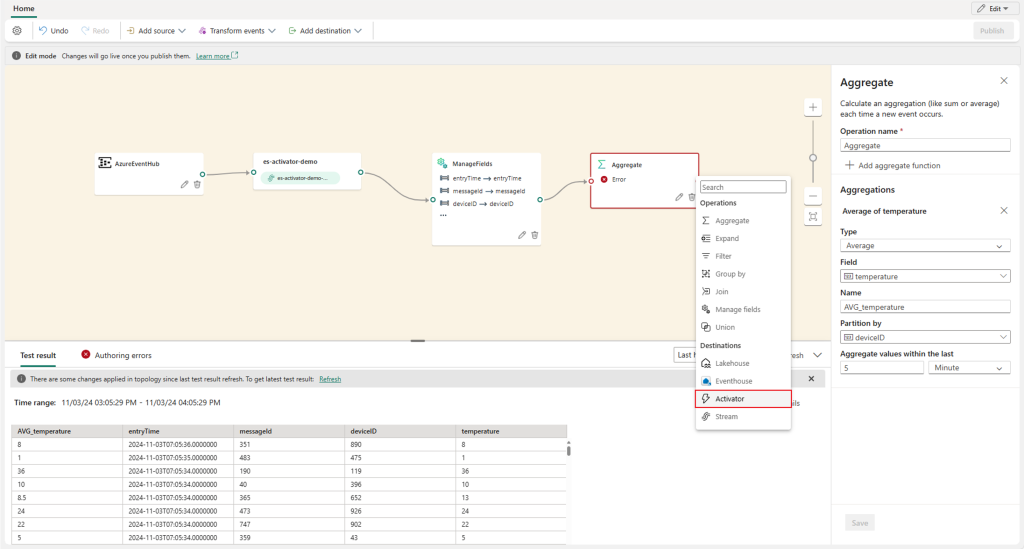Image resolution: width=1024 pixels, height=549 pixels.
Task: Fit canvas to view icon
Action: pos(812,217)
